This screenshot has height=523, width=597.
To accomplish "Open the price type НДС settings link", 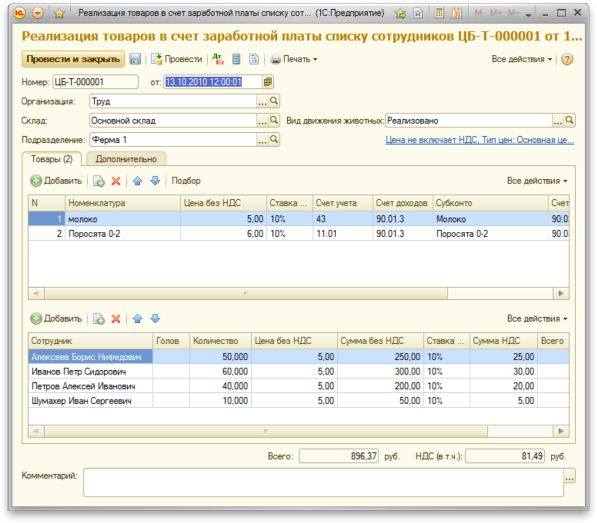I will click(480, 140).
